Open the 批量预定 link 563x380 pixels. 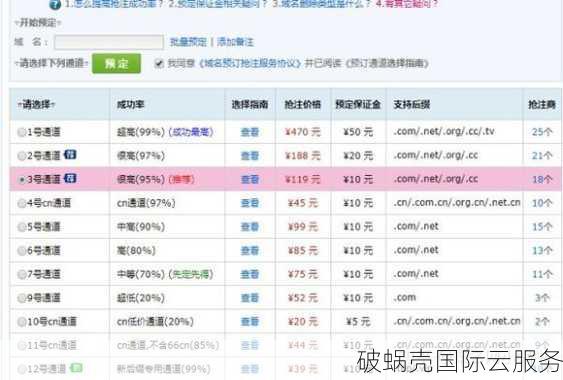tap(188, 42)
